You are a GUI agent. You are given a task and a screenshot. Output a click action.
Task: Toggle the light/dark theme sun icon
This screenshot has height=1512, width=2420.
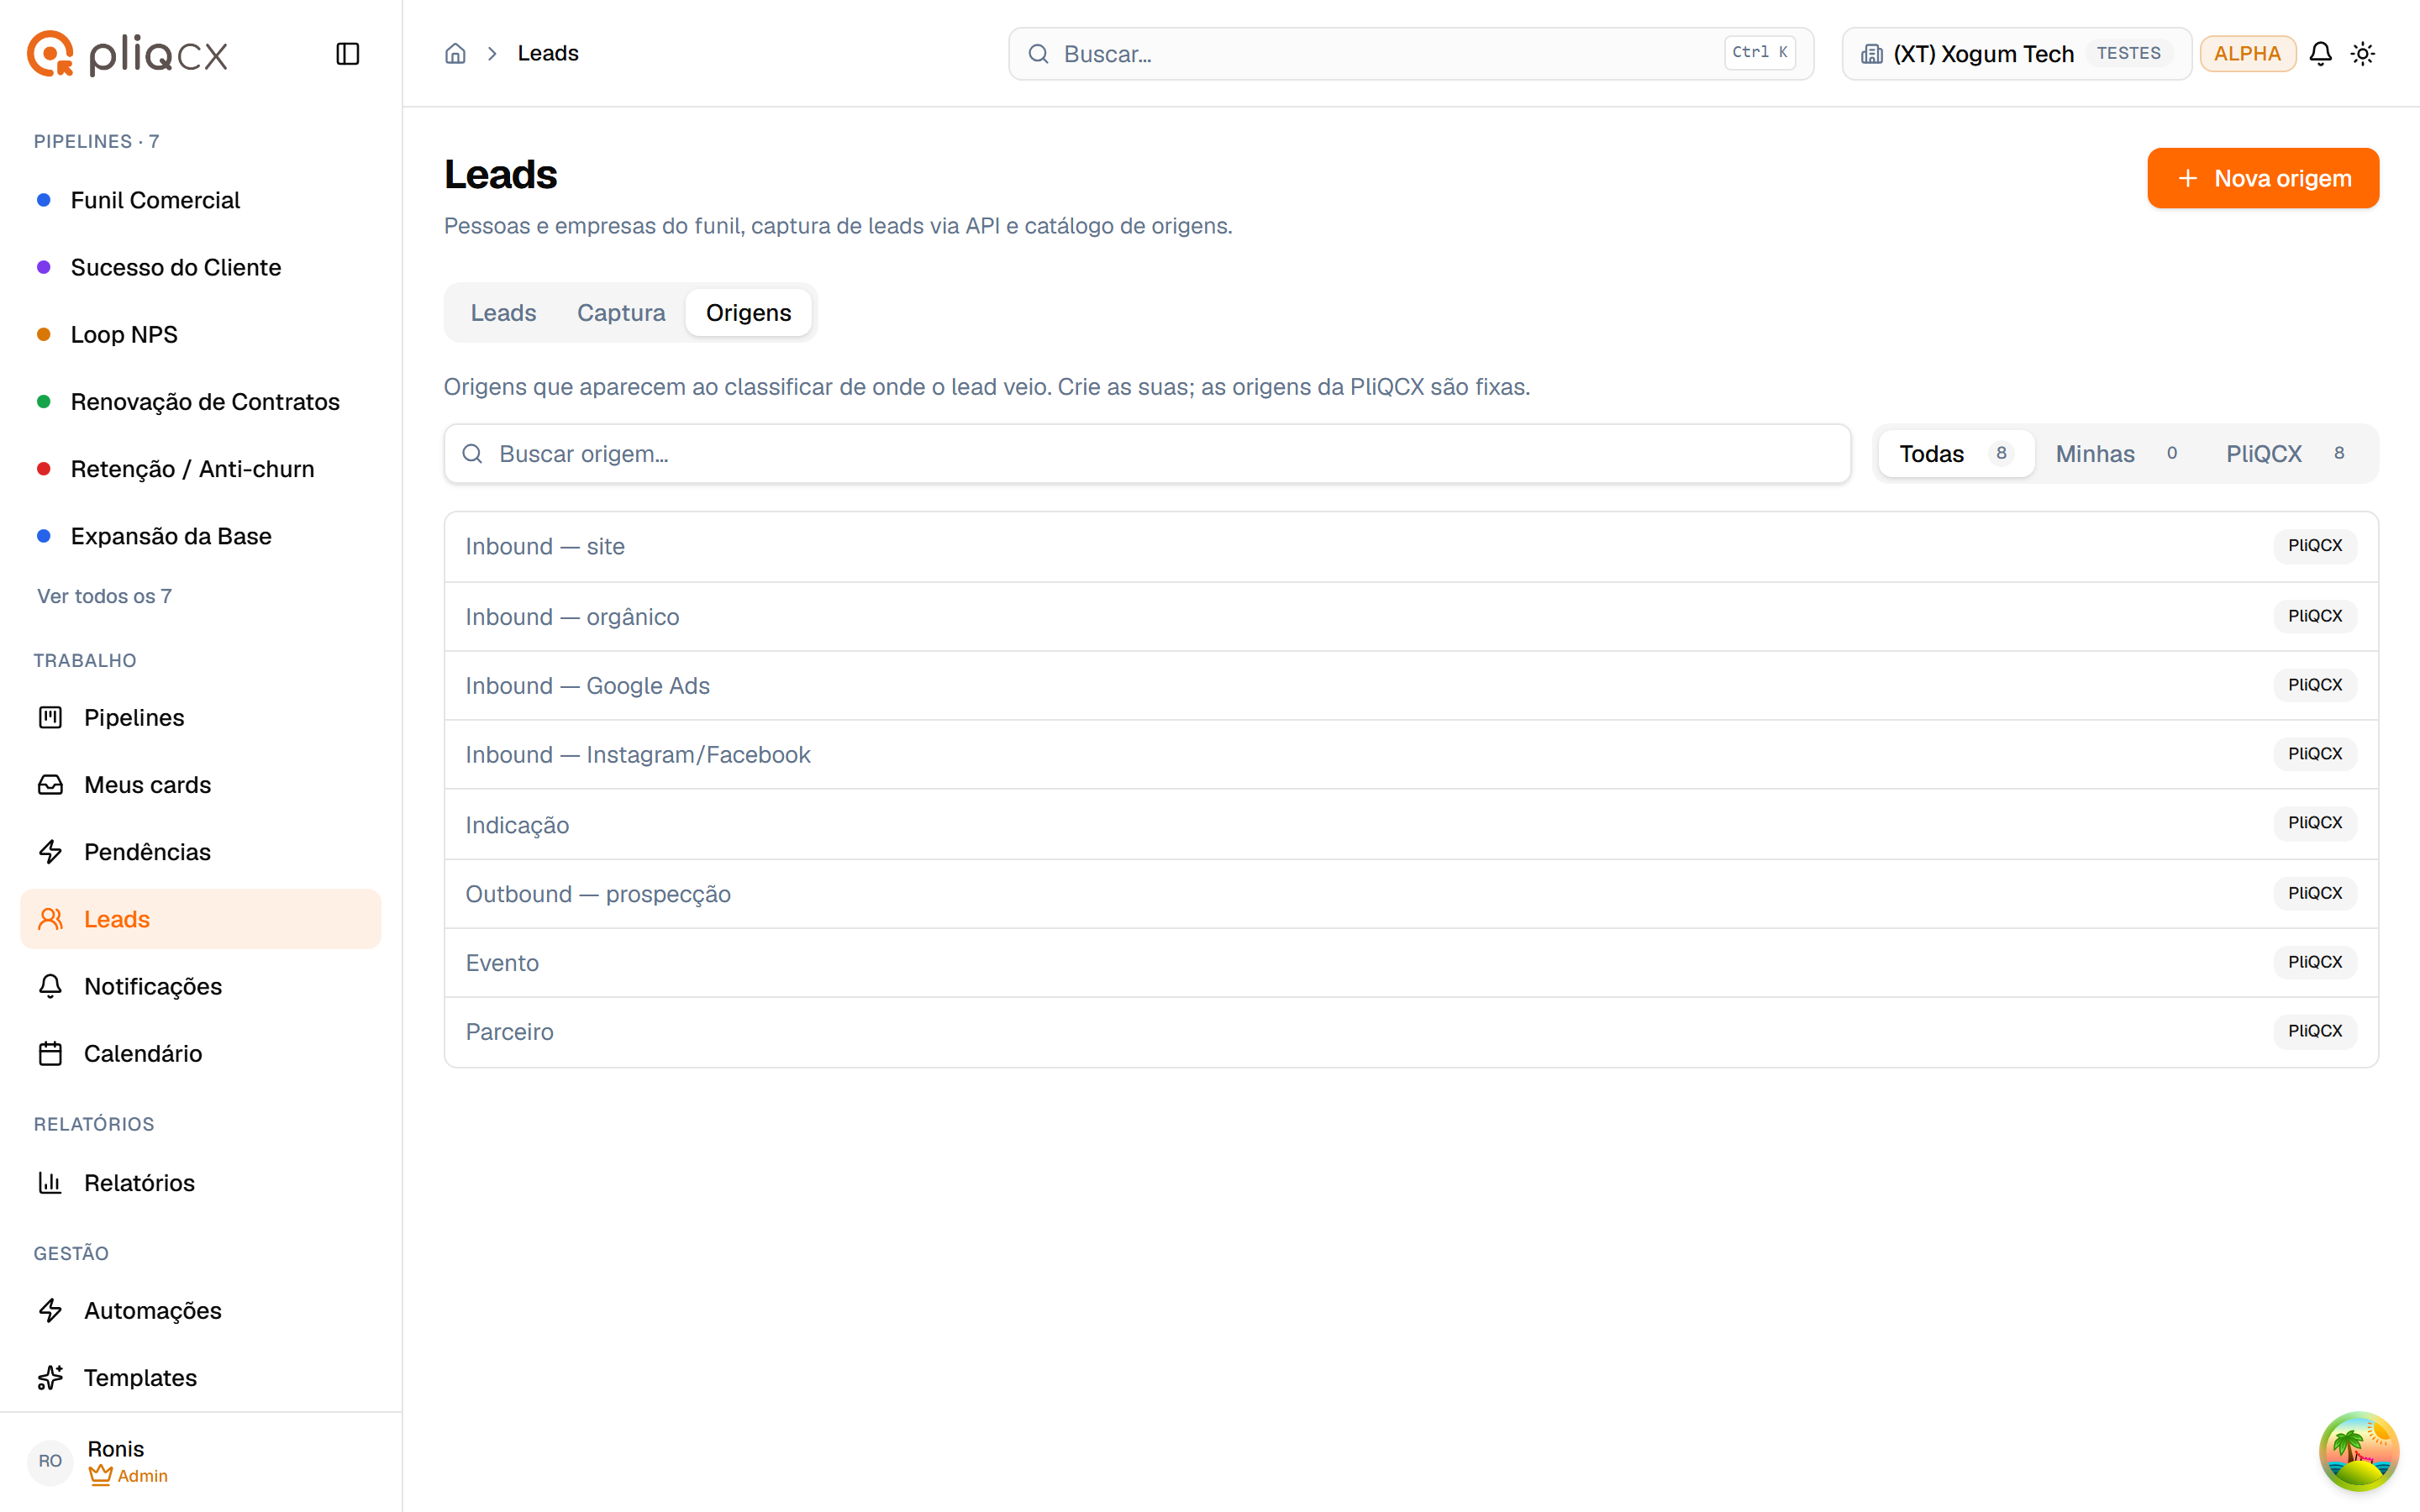tap(2363, 54)
